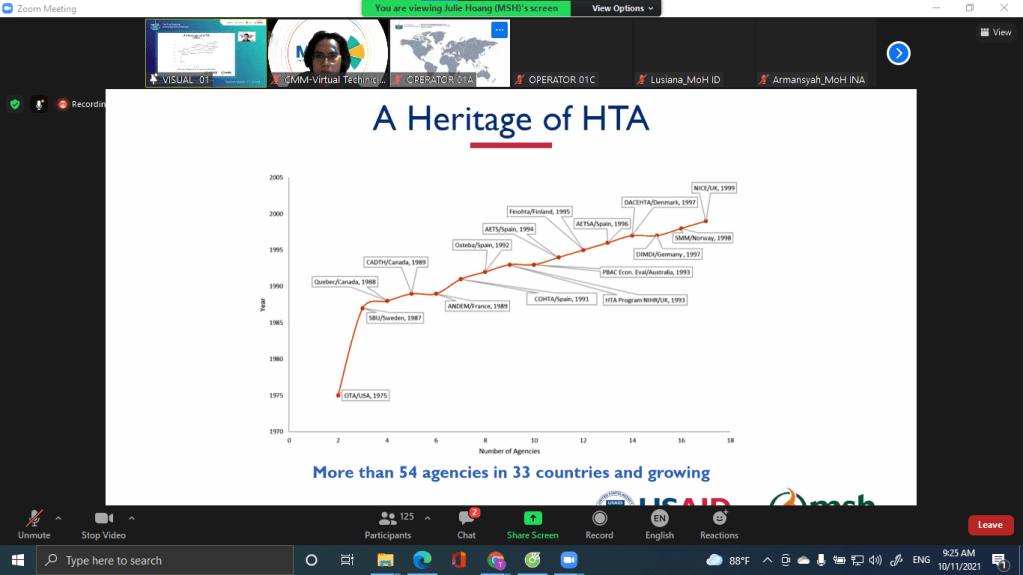1023x575 pixels.
Task: Open more options on OPERATOR 01A thumbnail
Action: coord(499,30)
